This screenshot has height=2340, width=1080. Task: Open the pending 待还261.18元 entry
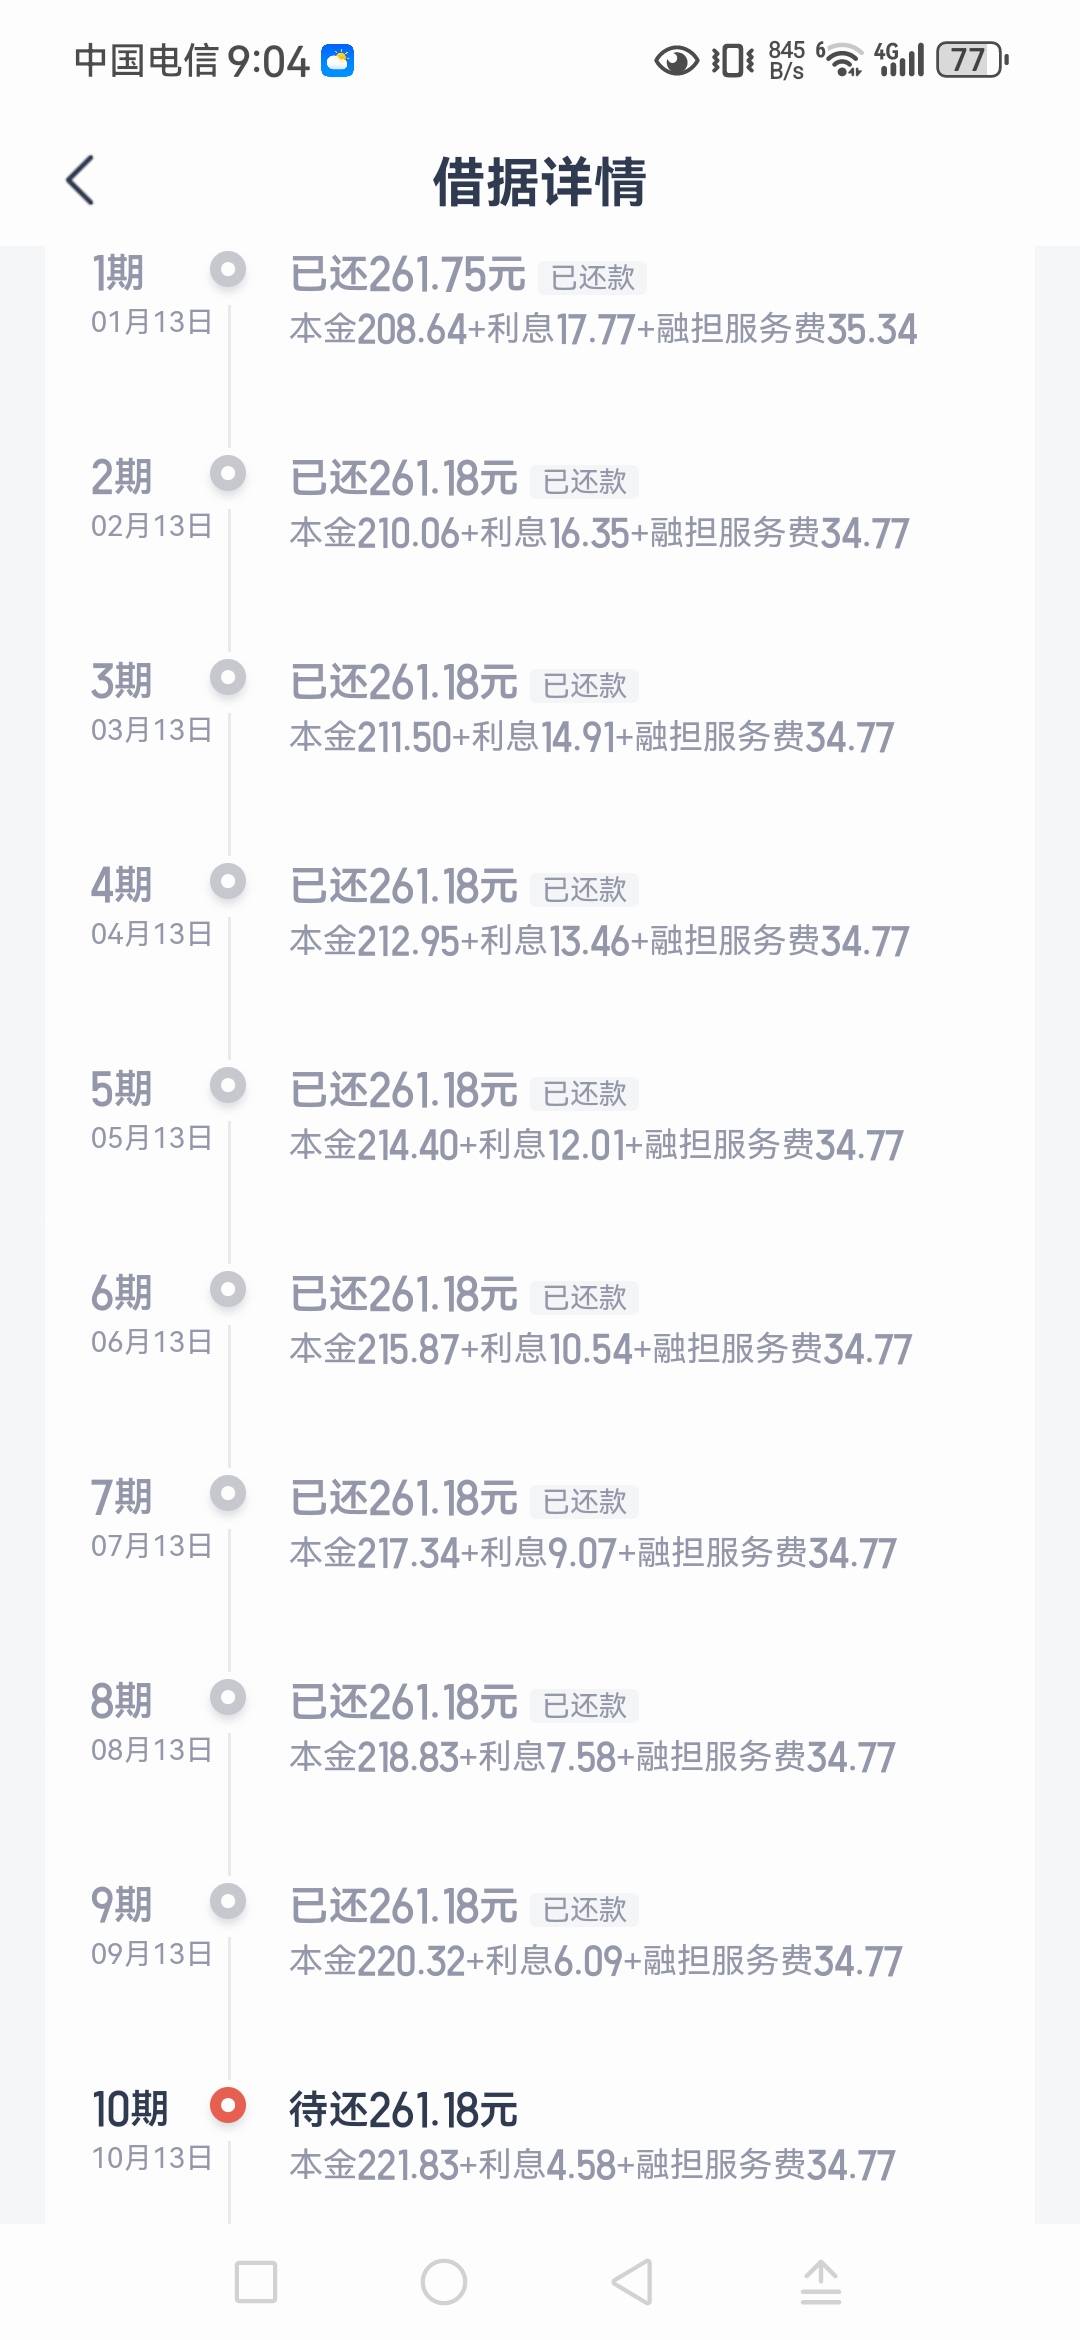404,2110
